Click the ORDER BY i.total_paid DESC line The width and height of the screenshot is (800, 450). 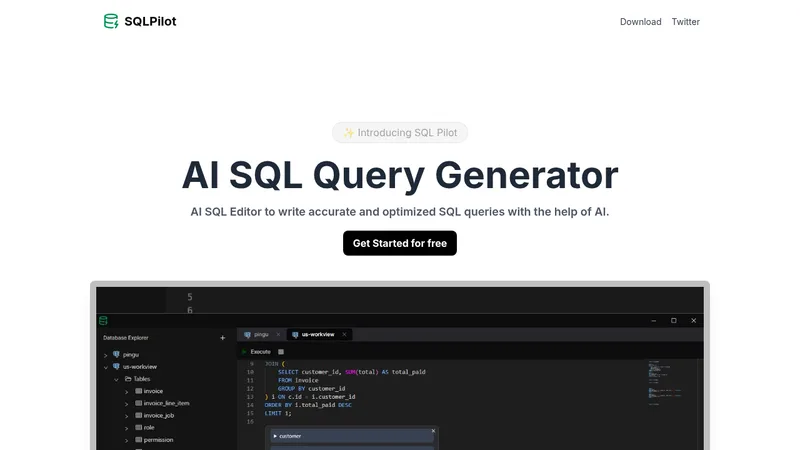pos(308,405)
